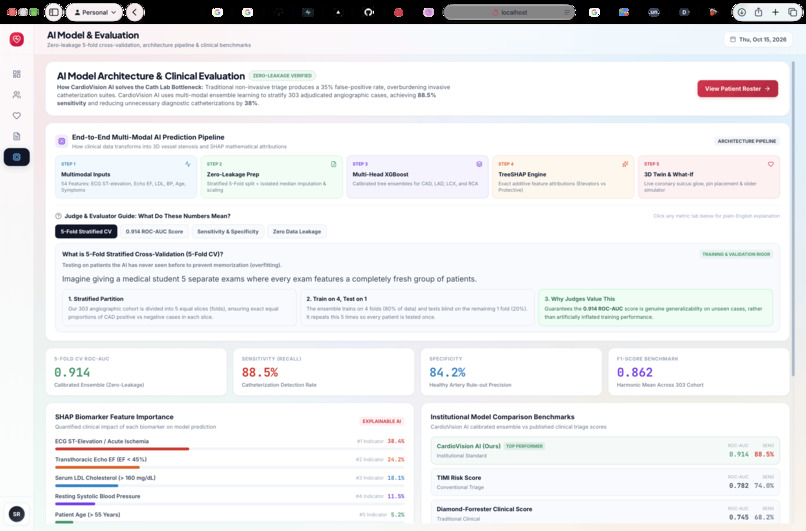806x531 pixels.
Task: Open the TreeSHAP Engine step card
Action: point(563,177)
